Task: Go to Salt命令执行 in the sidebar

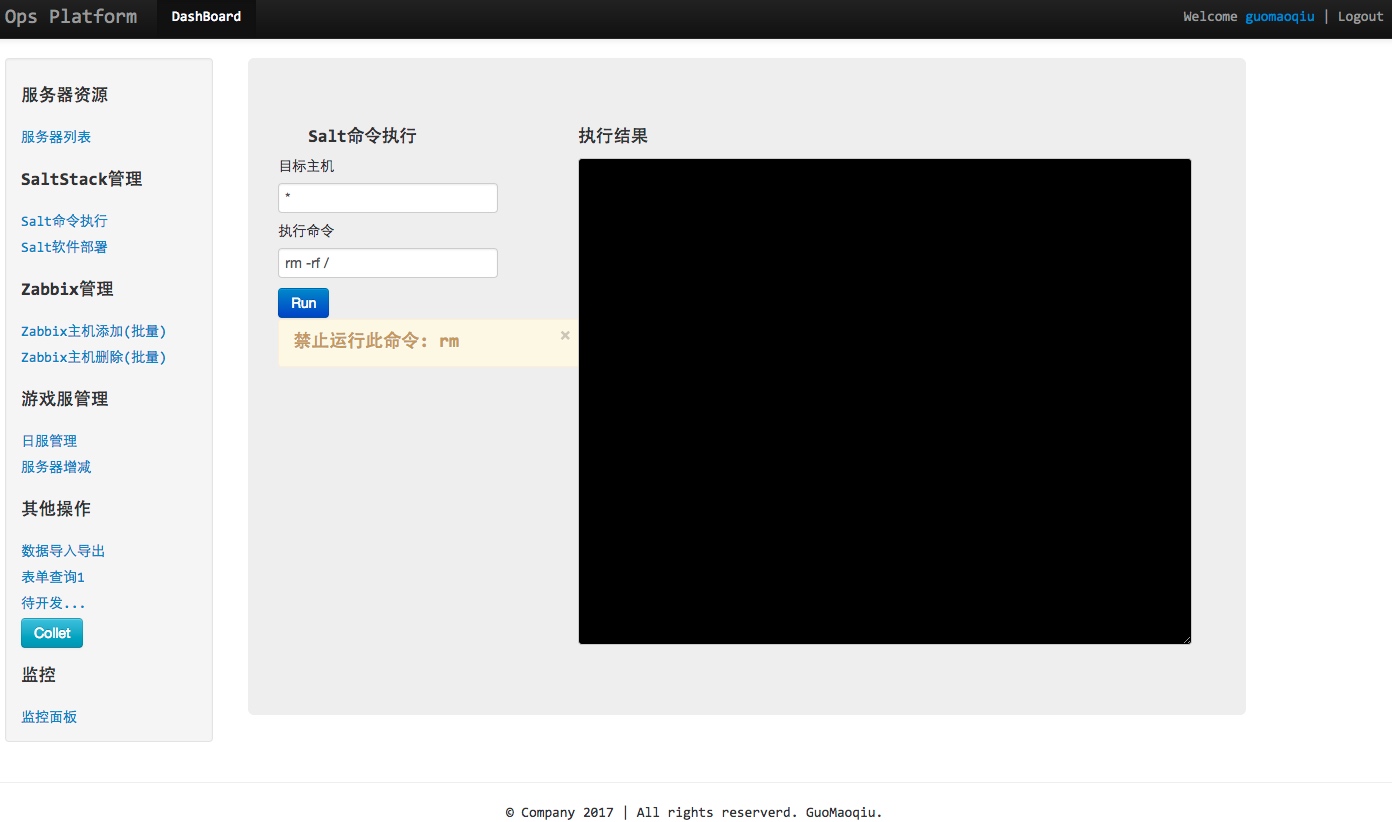Action: [x=64, y=221]
